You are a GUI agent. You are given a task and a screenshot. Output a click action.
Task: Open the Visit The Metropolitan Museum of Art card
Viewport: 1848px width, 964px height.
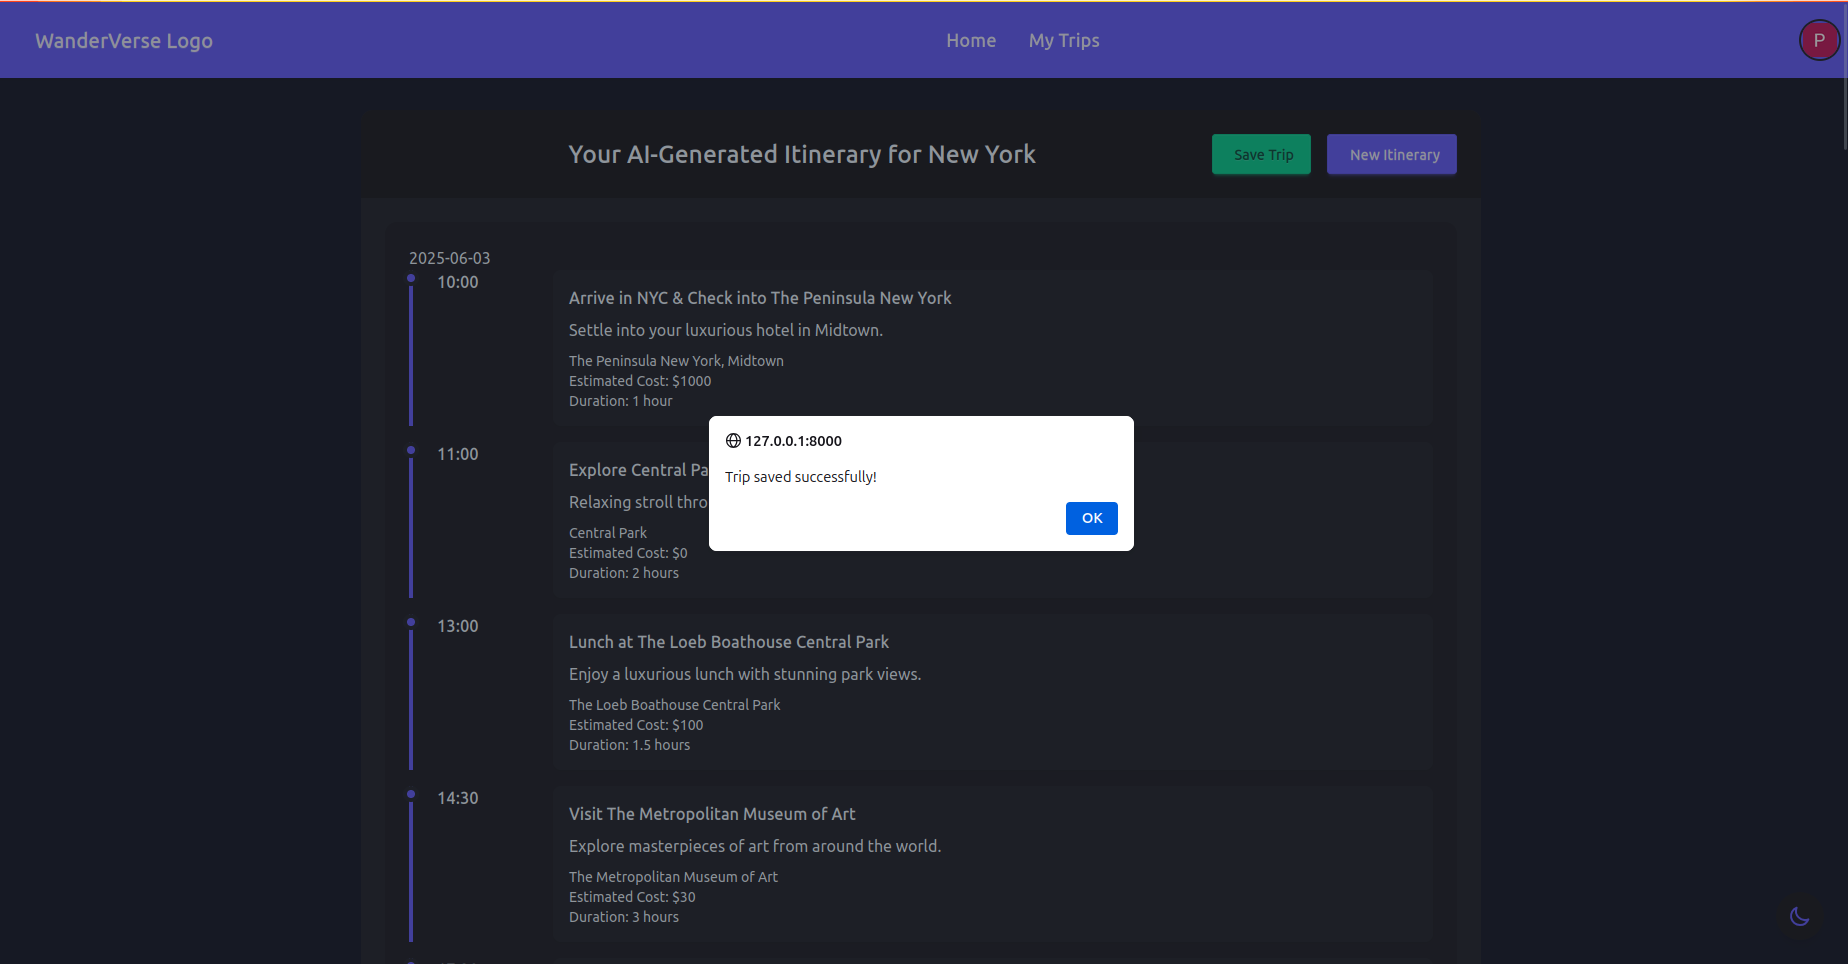coord(992,864)
